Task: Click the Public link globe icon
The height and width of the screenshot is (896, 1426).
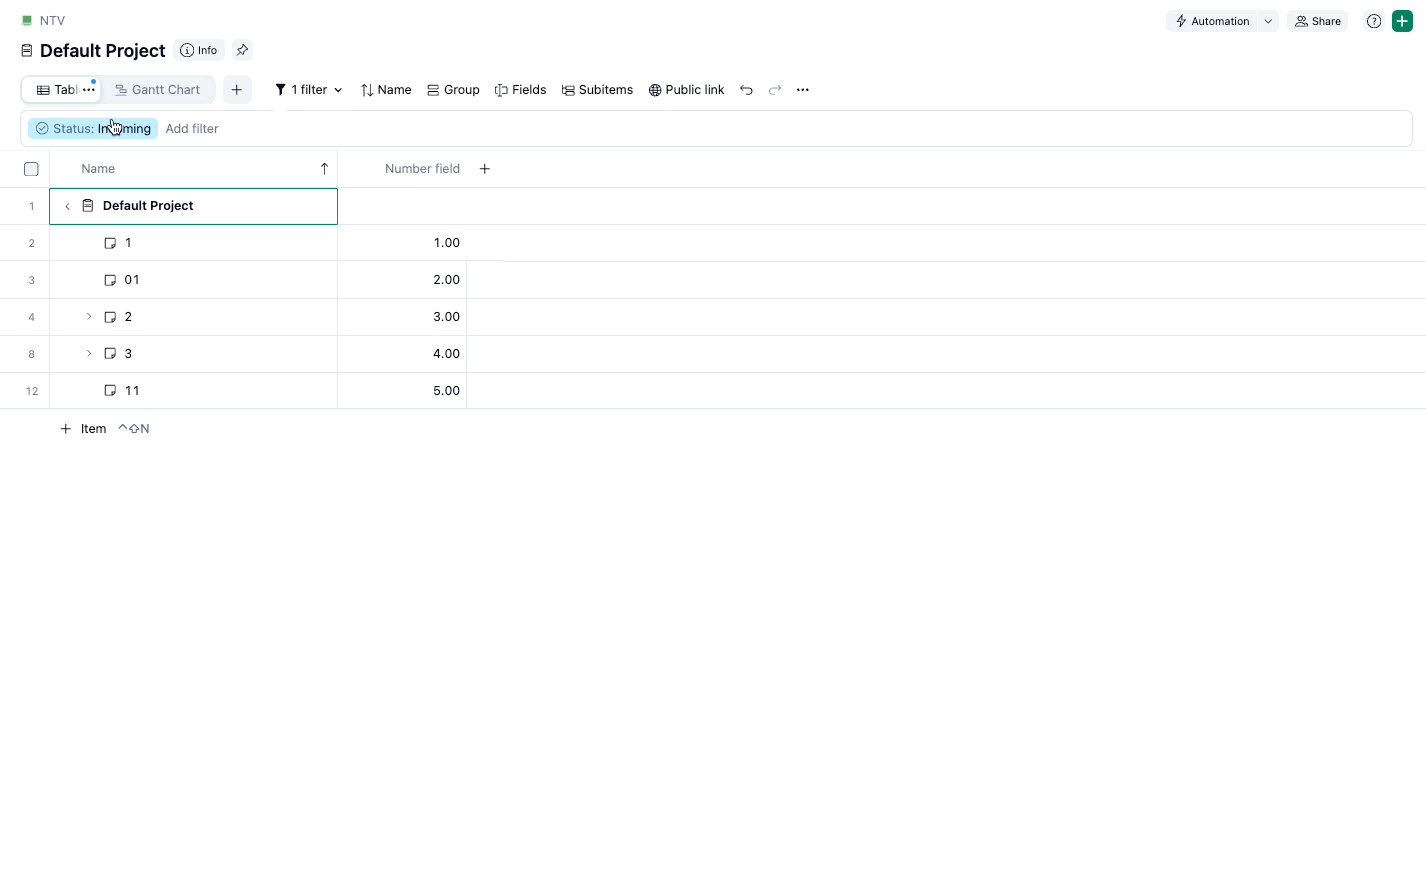Action: 656,89
